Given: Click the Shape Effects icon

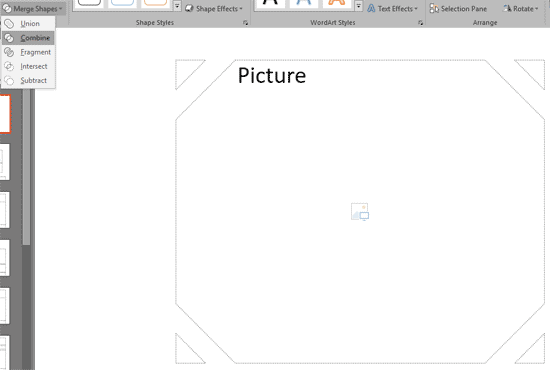Looking at the screenshot, I should pyautogui.click(x=189, y=8).
